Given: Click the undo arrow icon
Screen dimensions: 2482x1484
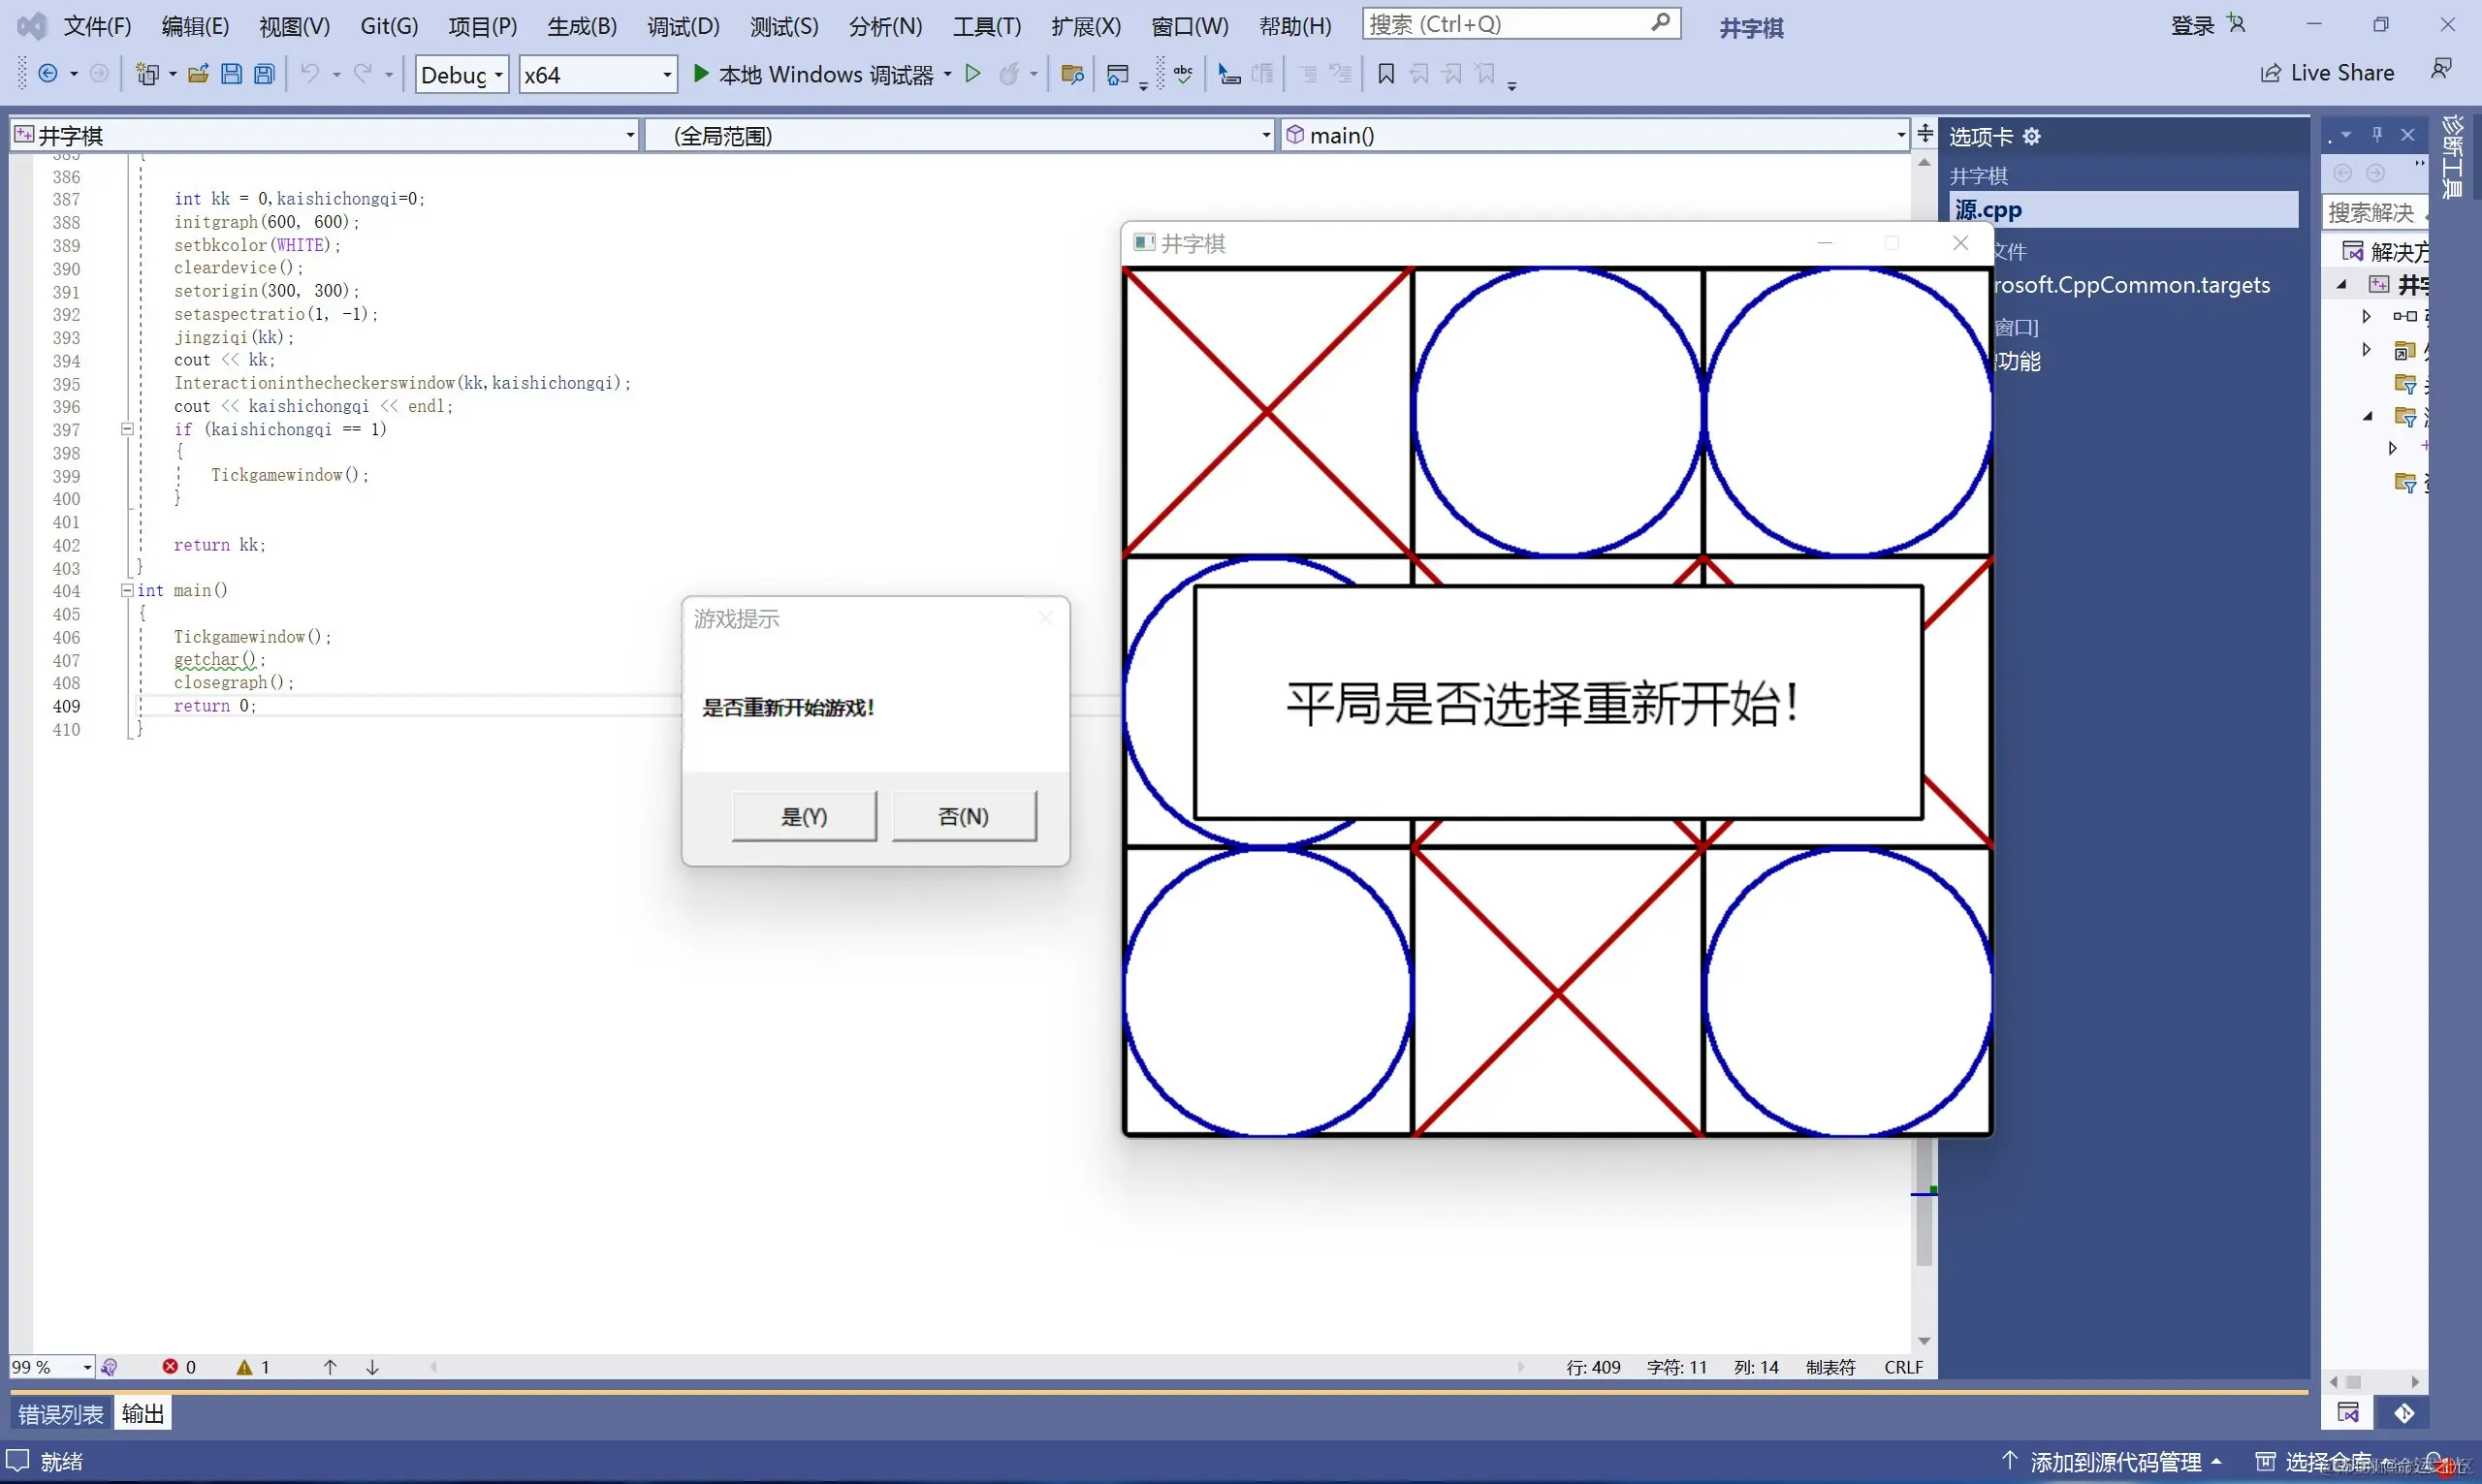Looking at the screenshot, I should click(310, 74).
